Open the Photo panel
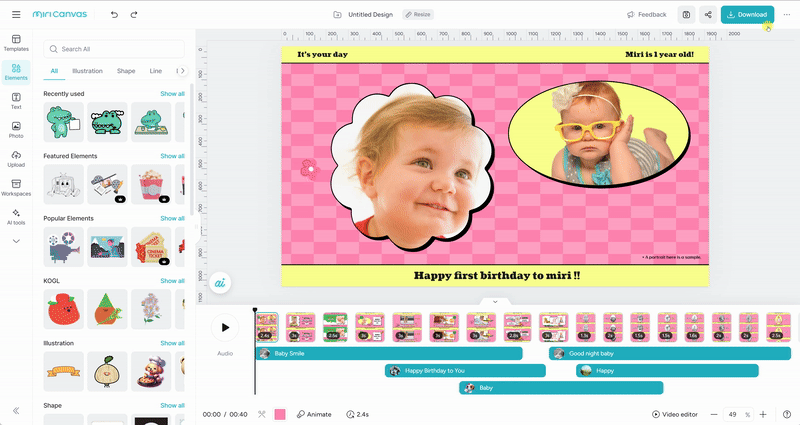This screenshot has width=800, height=425. (16, 130)
